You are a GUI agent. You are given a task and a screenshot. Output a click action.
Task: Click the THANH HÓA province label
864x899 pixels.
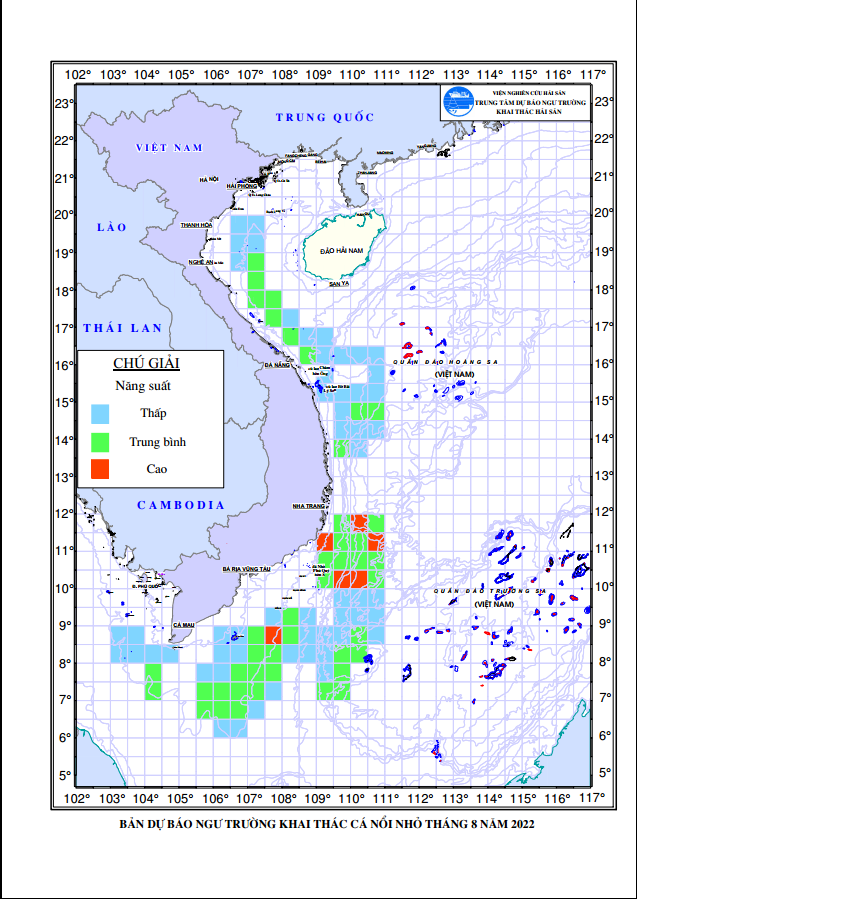pos(197,225)
